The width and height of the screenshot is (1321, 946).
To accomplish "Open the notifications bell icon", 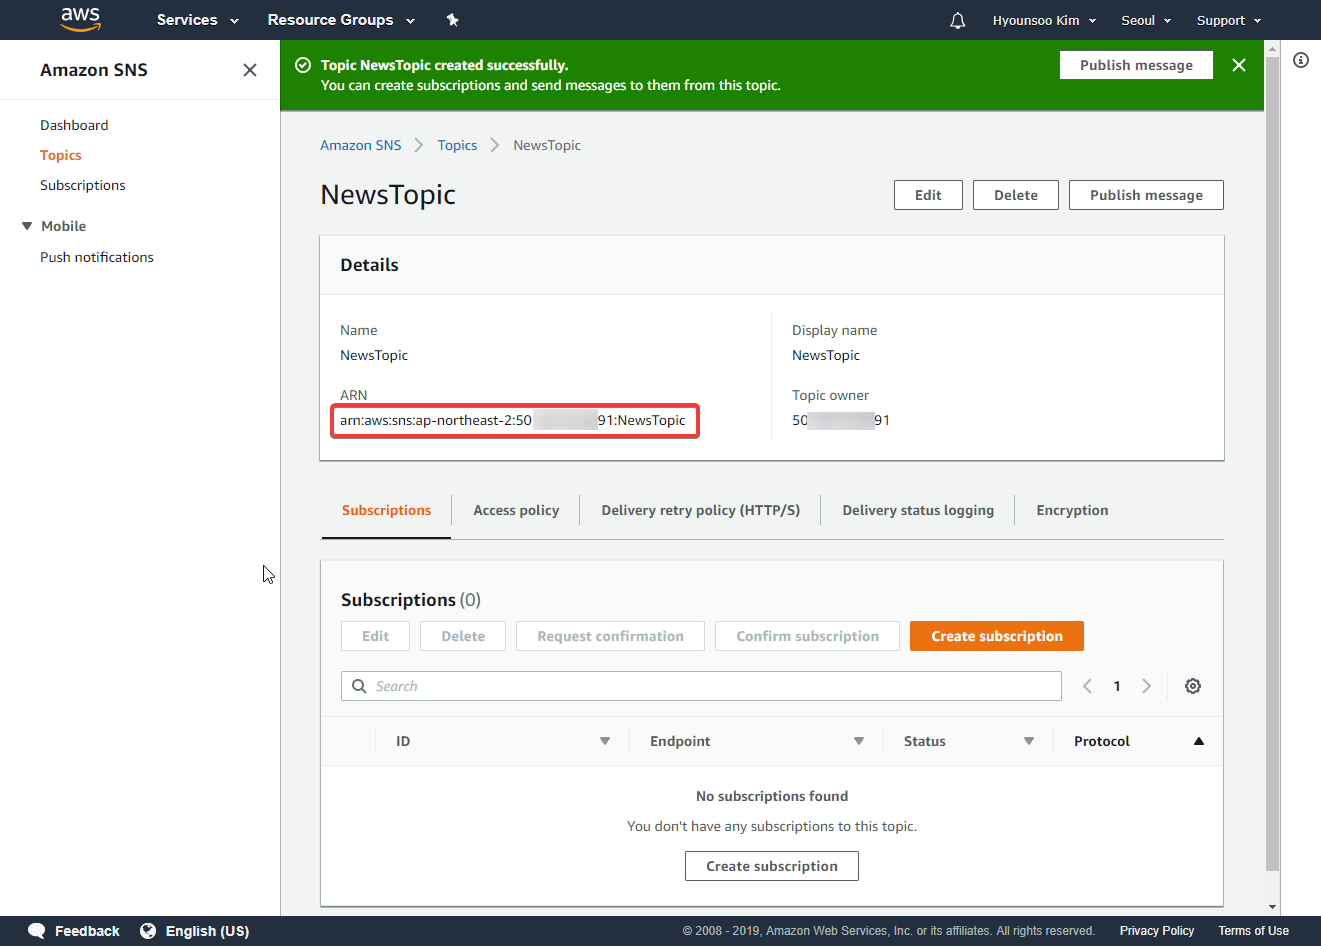I will point(958,20).
